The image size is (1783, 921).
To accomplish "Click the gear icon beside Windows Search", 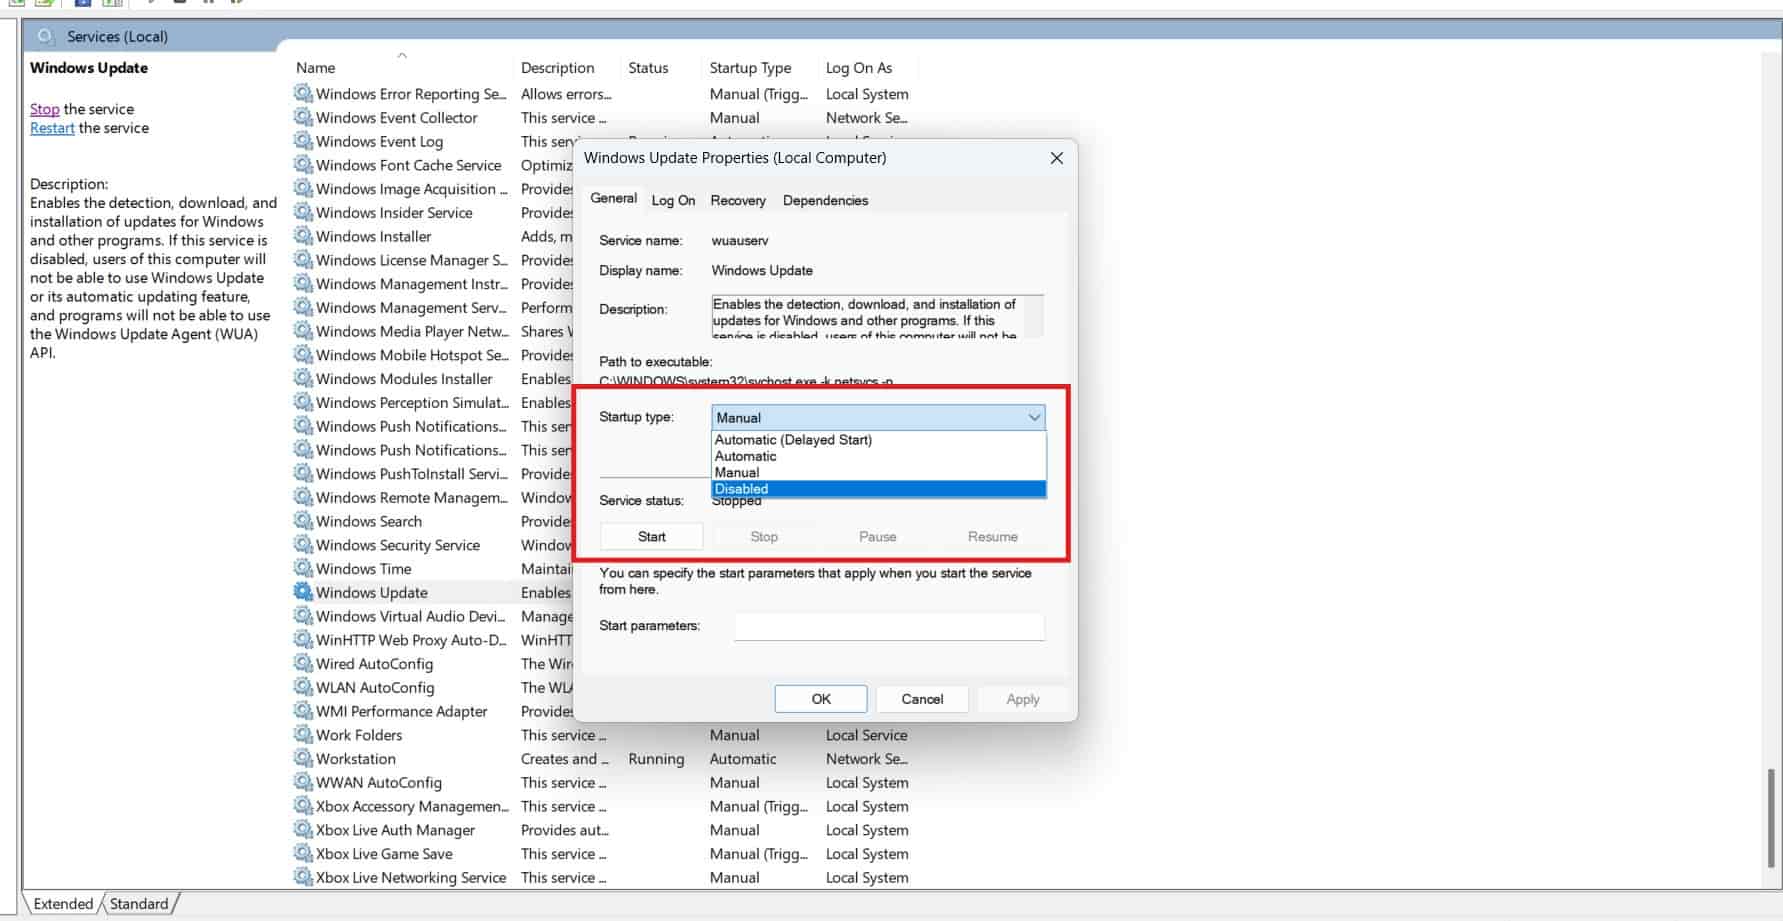I will click(x=303, y=521).
